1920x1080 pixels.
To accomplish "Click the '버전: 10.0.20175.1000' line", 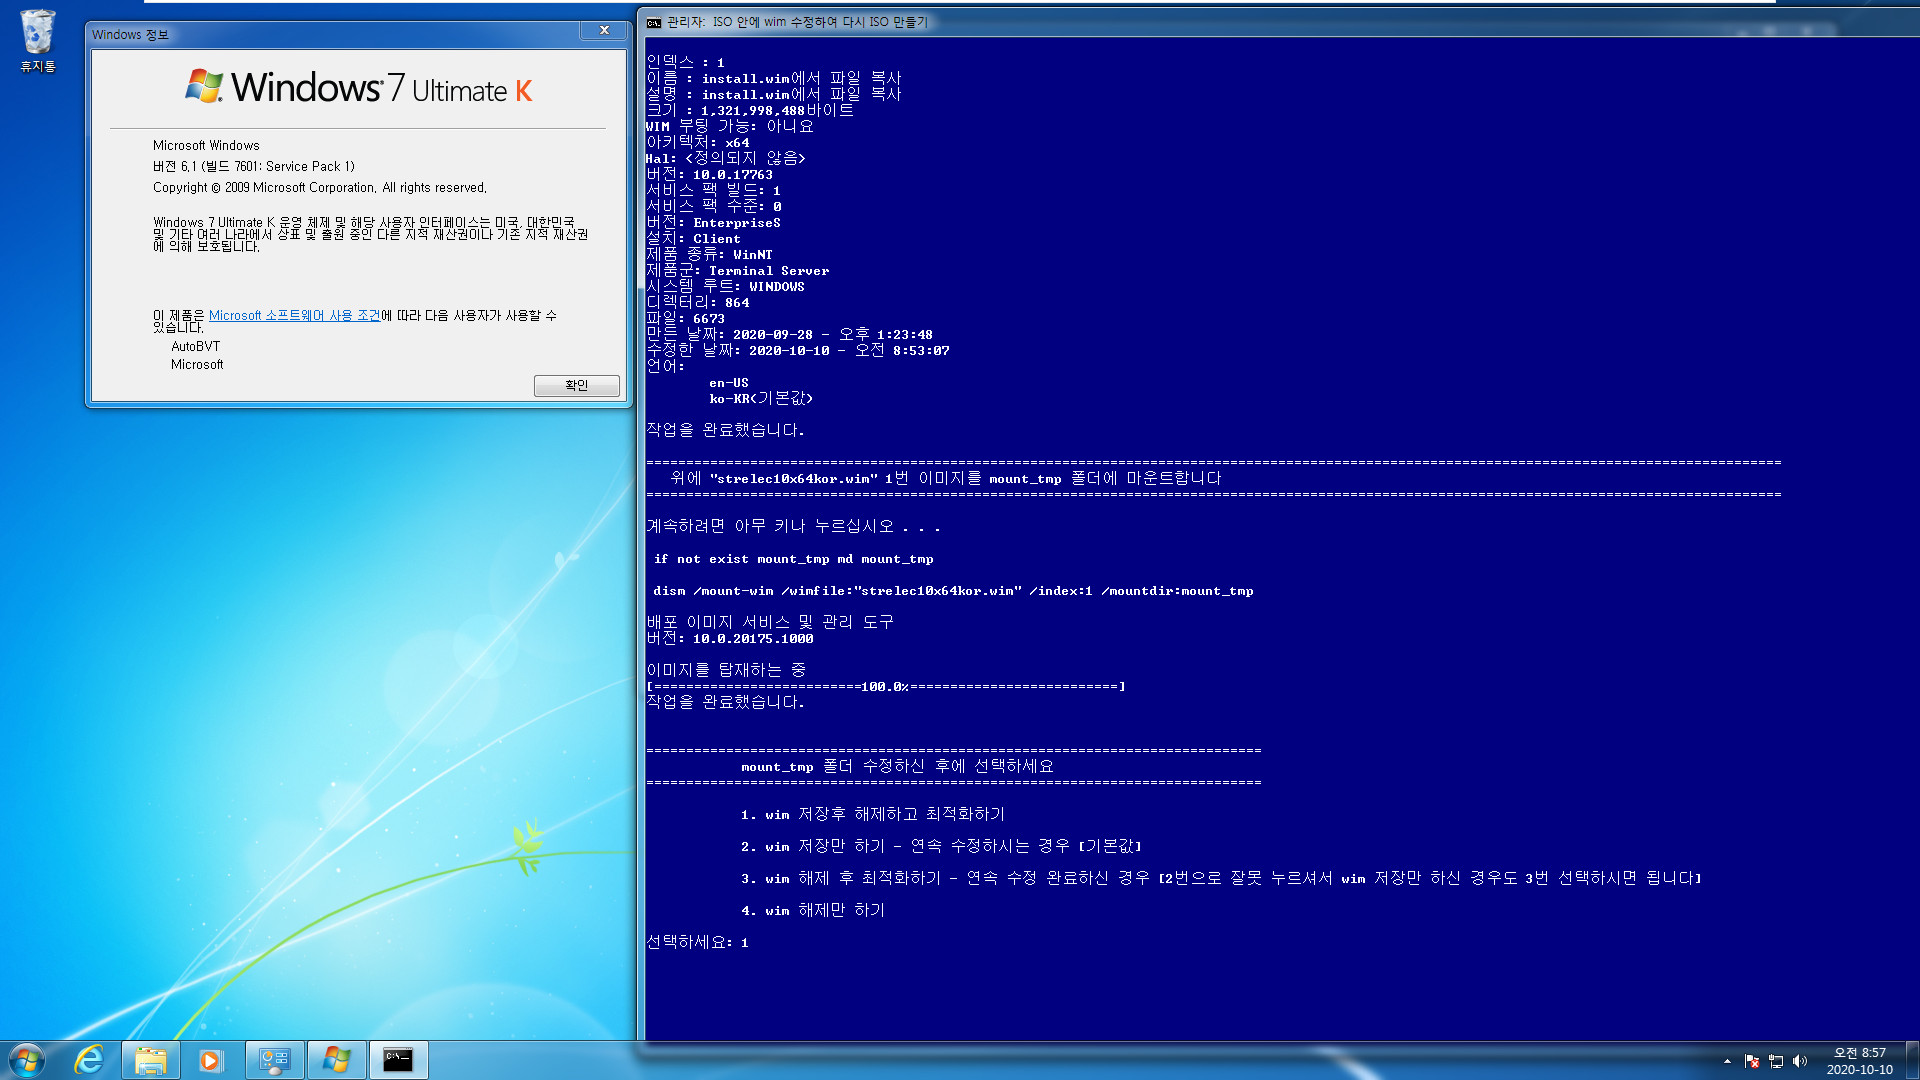I will [x=730, y=638].
